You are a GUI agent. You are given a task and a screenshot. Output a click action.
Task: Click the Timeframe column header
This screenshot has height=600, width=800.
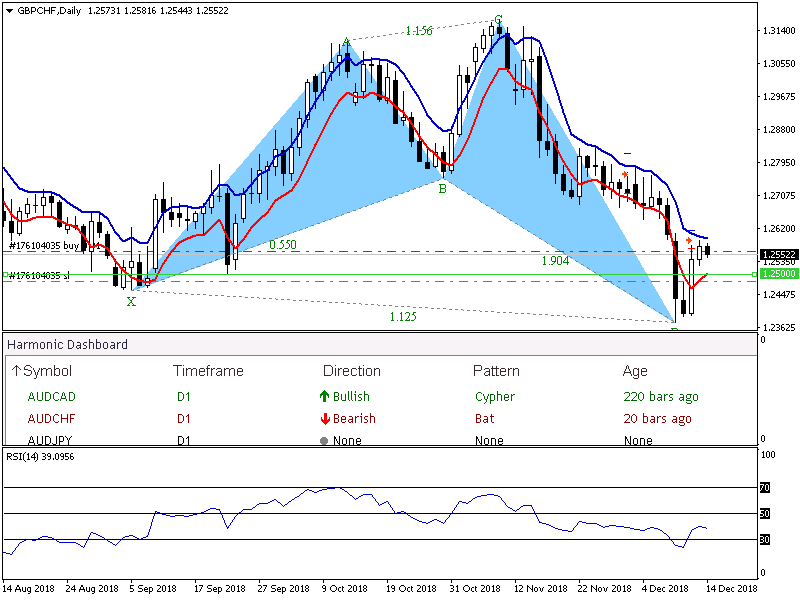208,371
